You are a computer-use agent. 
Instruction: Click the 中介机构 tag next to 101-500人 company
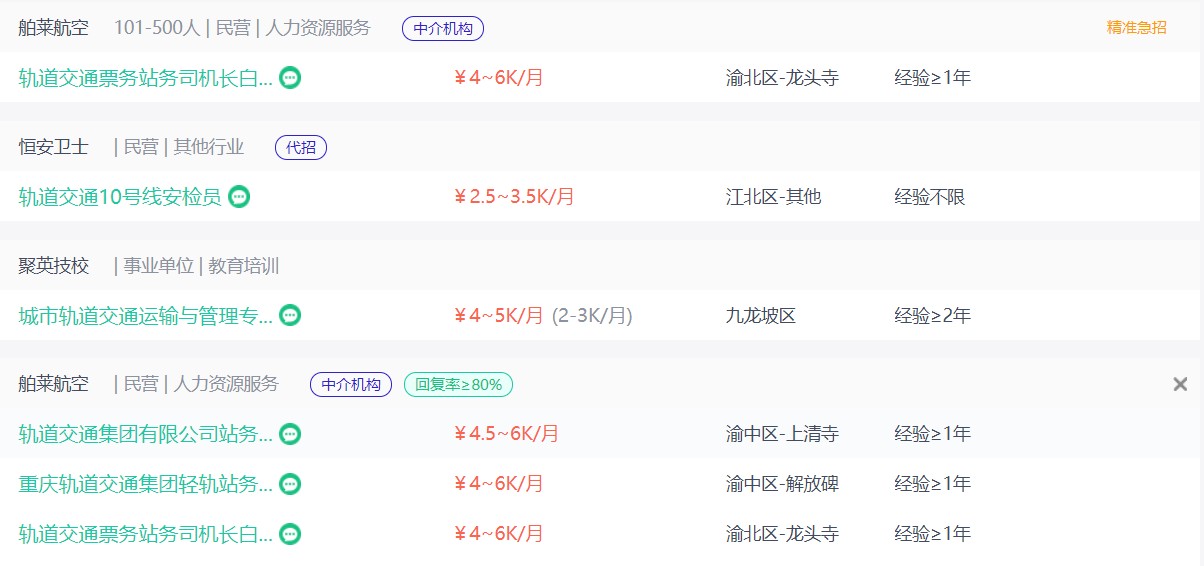[x=443, y=29]
